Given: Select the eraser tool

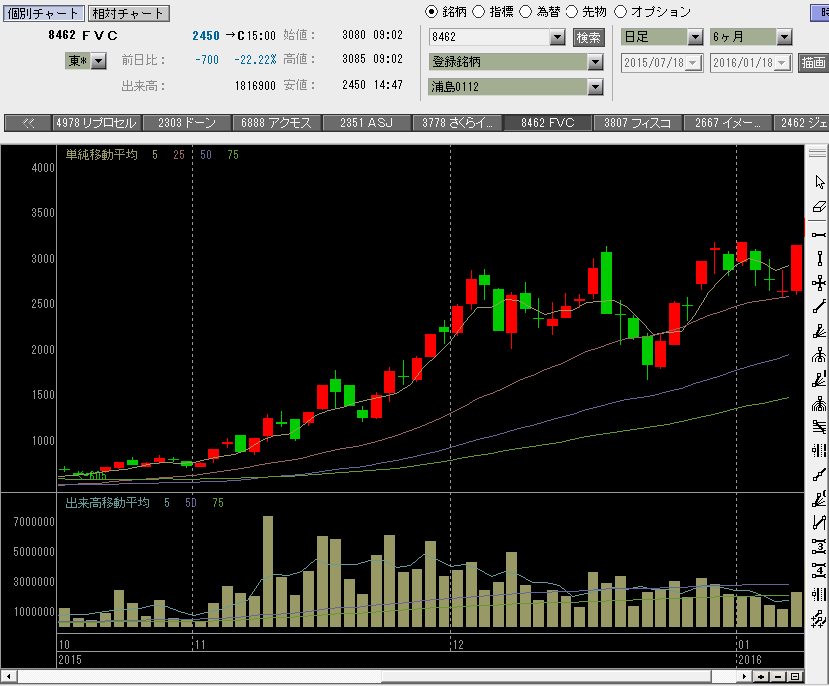Looking at the screenshot, I should point(819,207).
